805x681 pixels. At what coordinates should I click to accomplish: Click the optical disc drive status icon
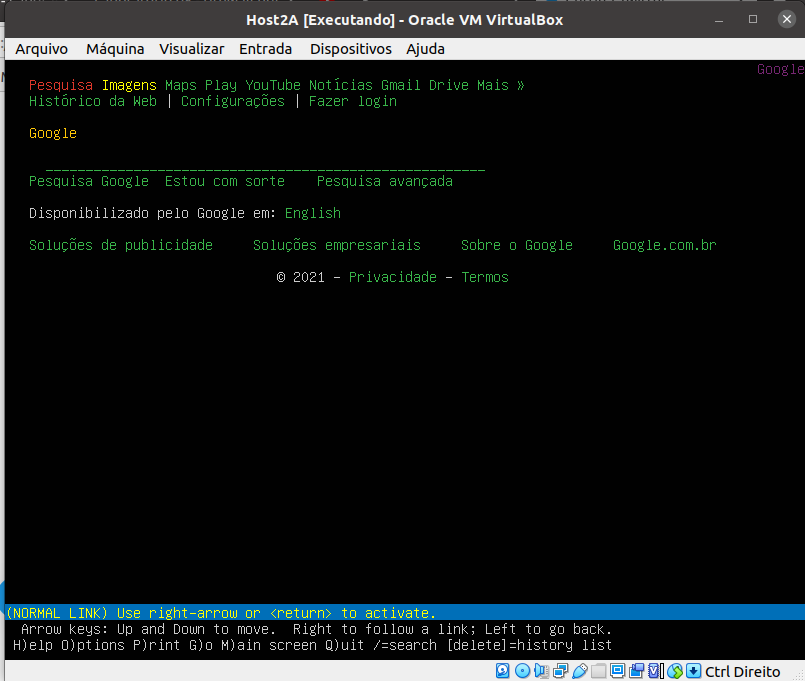[522, 671]
